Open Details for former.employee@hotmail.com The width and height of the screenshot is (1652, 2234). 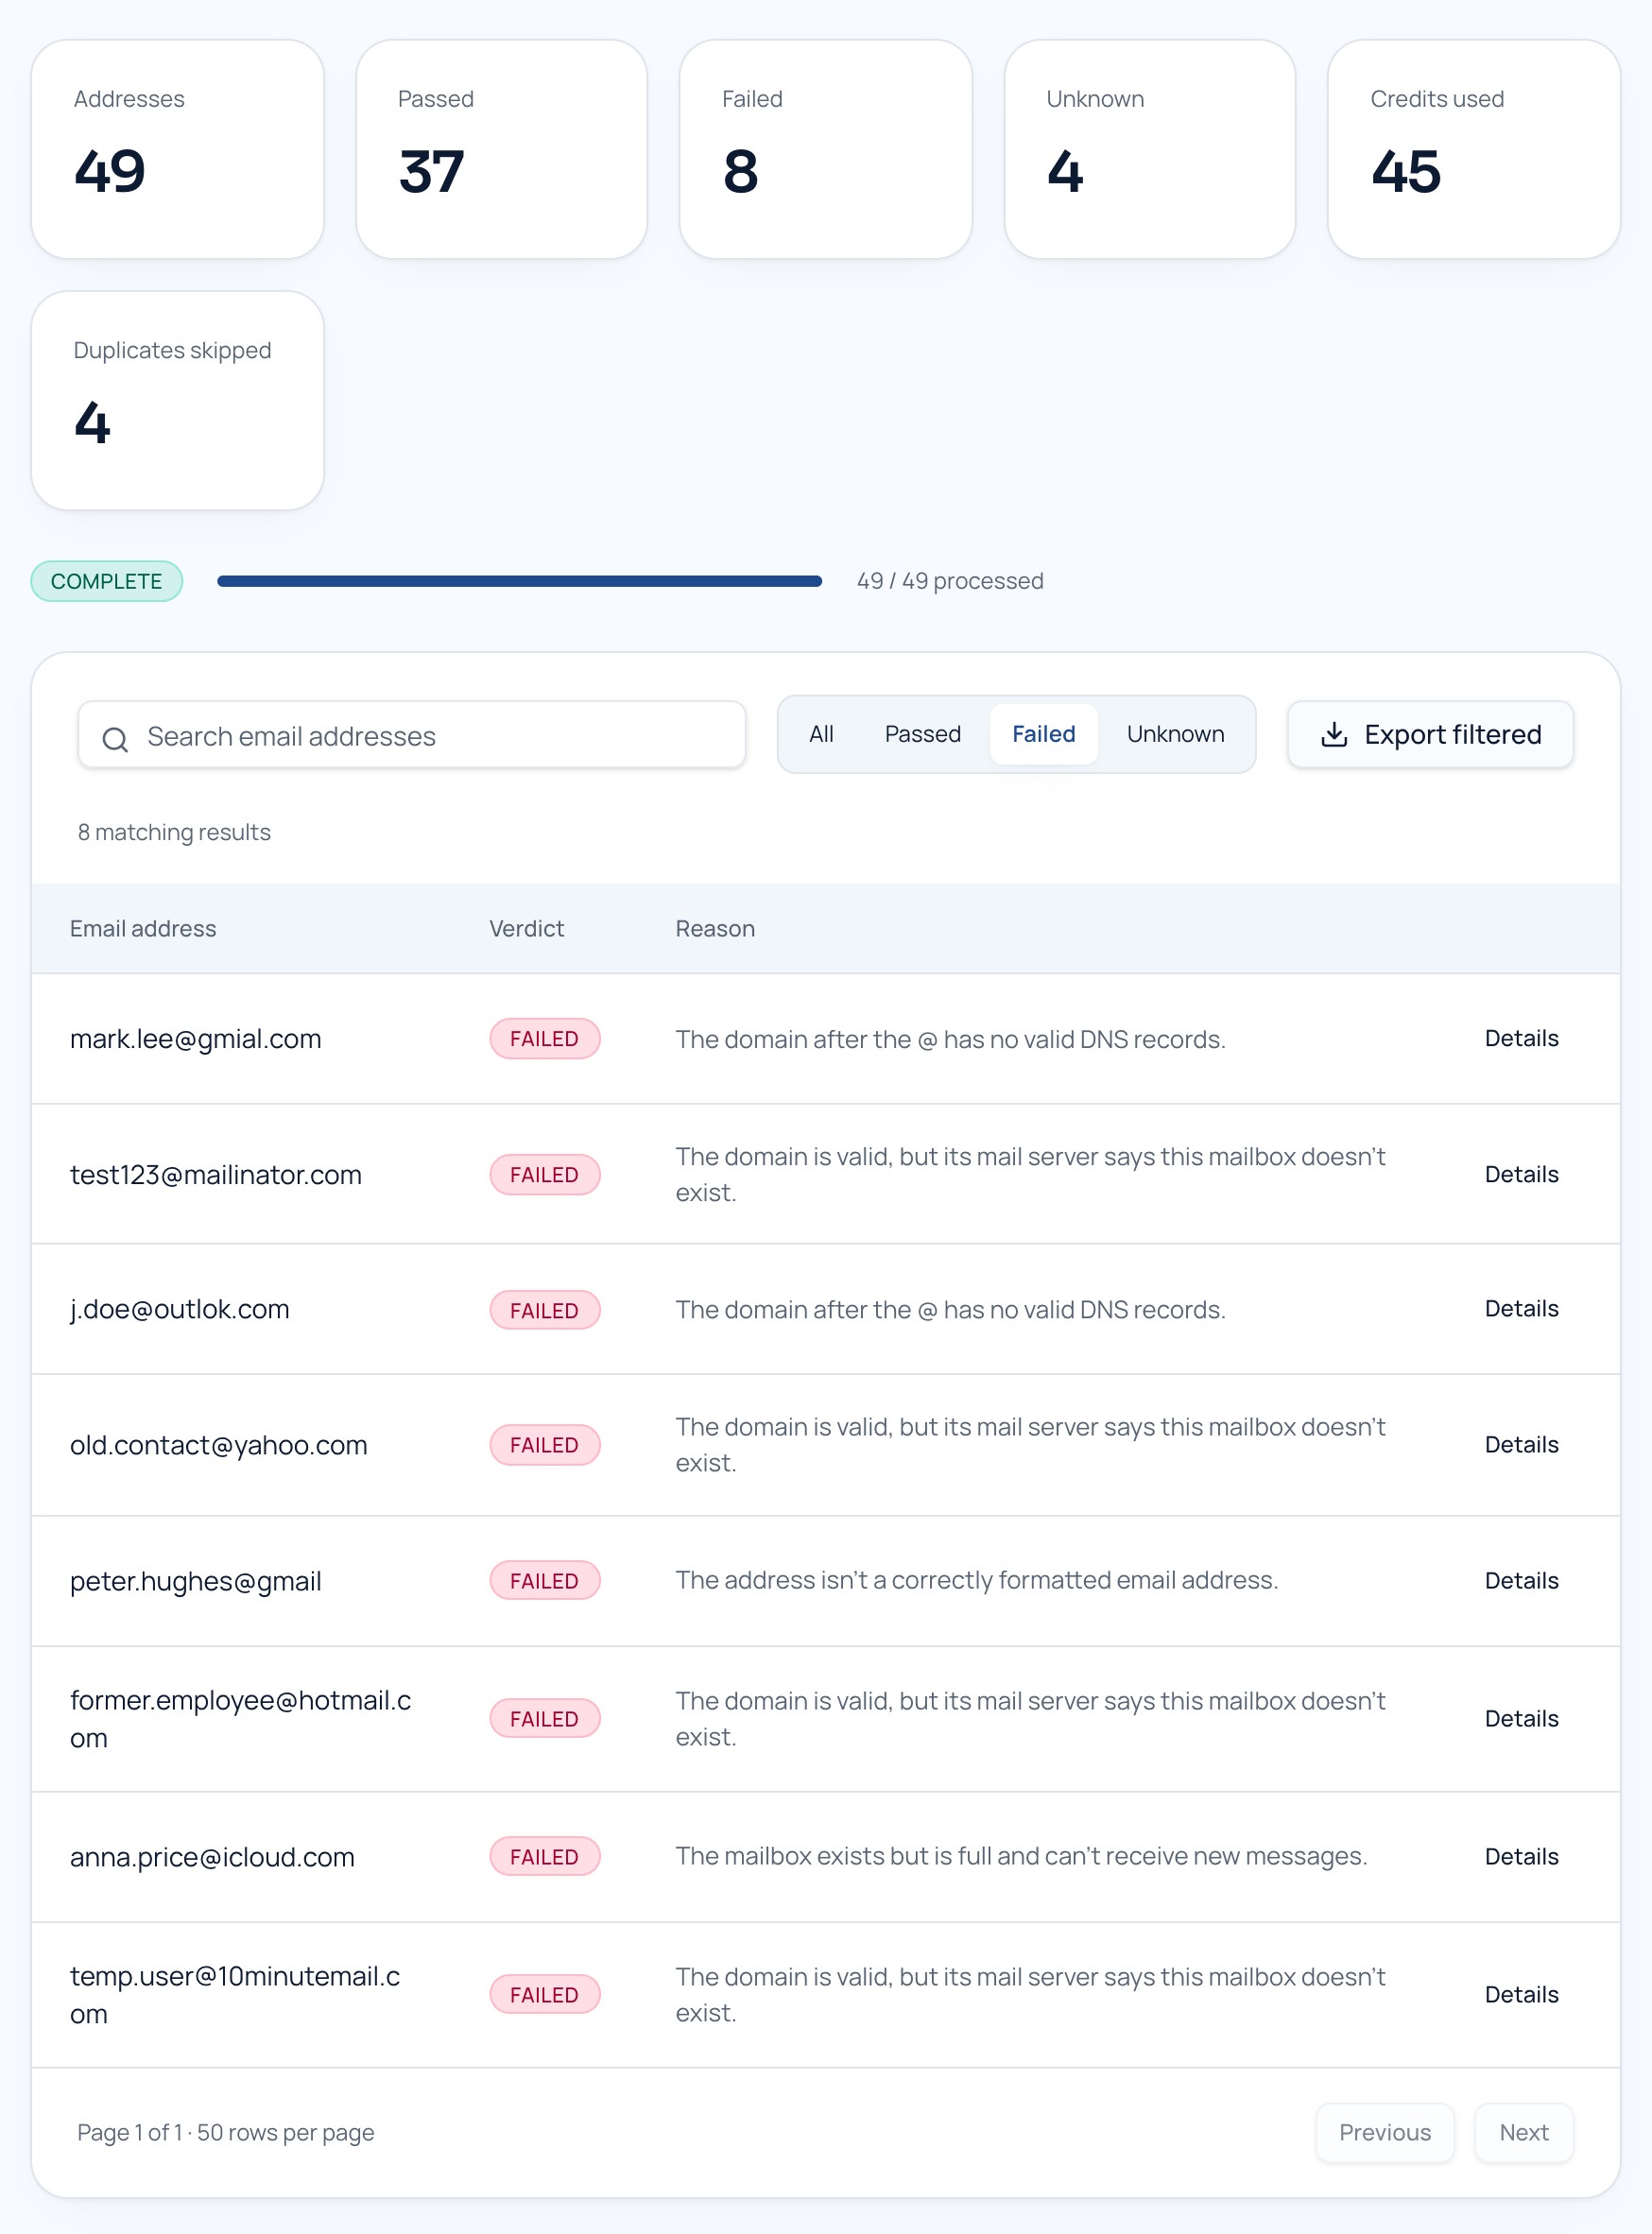click(x=1521, y=1719)
